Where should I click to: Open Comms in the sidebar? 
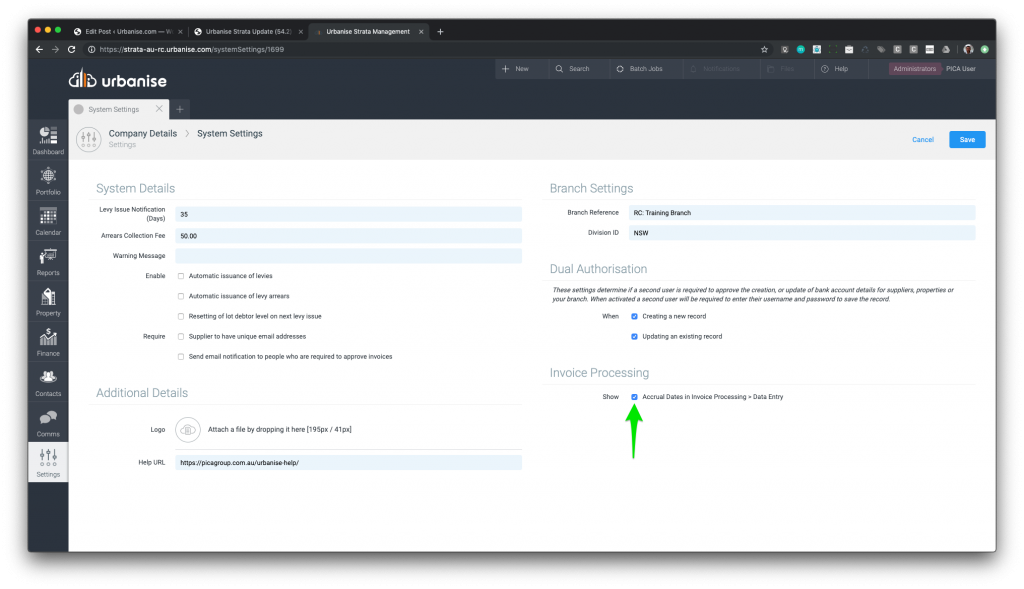(48, 422)
